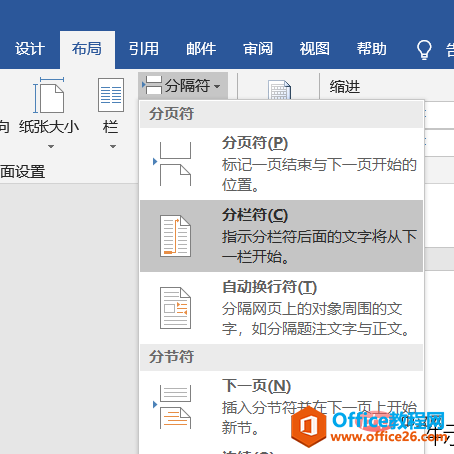Click the 分页符(P) page break icon
The image size is (454, 454).
[x=172, y=164]
